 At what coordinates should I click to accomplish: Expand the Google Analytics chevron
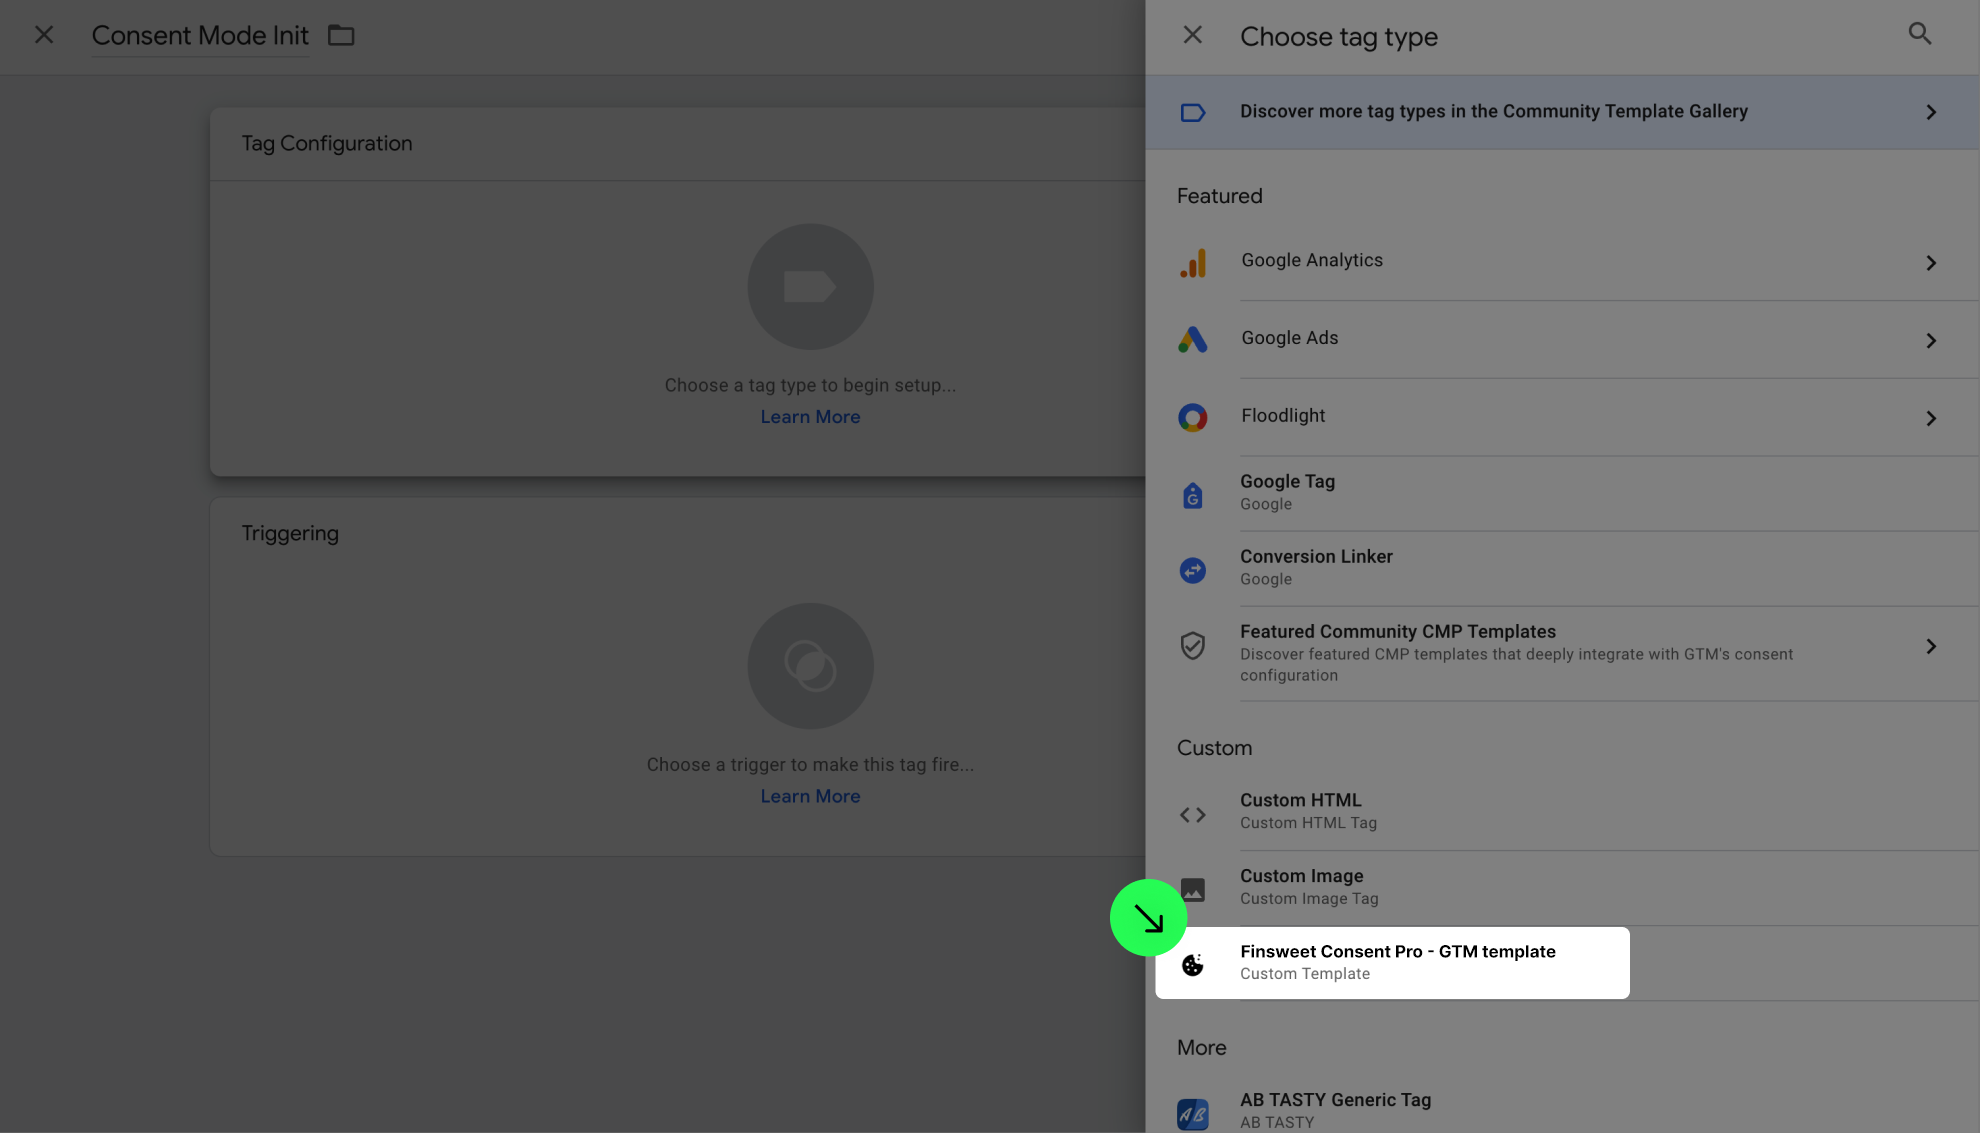click(1931, 263)
